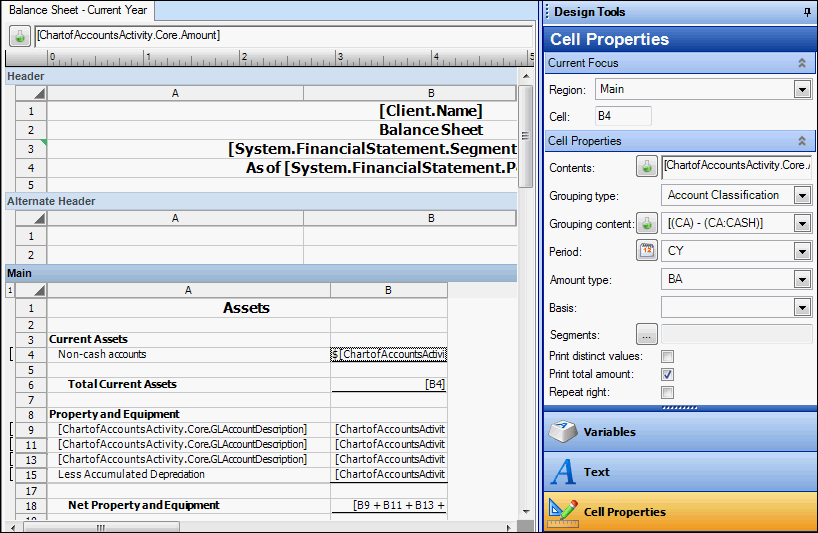Open the Period calendar icon
The height and width of the screenshot is (533, 818).
click(x=647, y=251)
